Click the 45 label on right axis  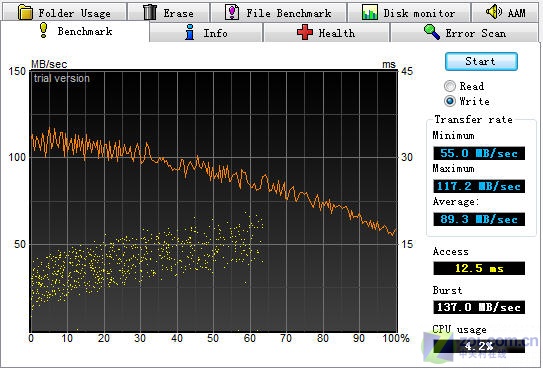click(x=407, y=71)
